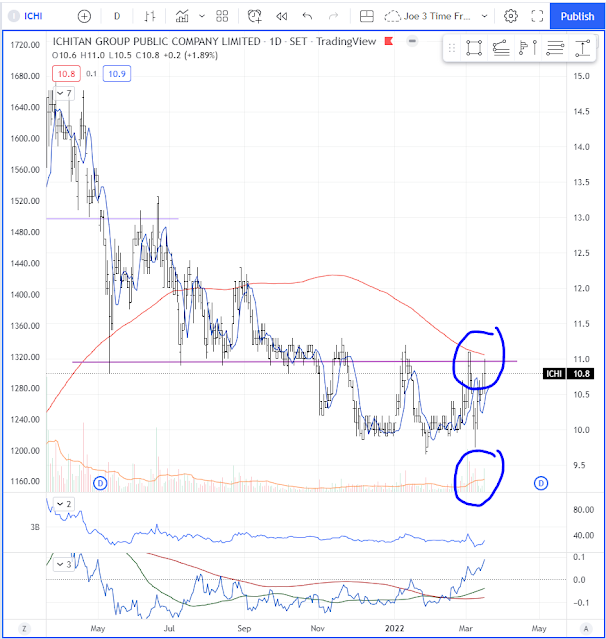Click the red flag next to symbol title

coord(389,41)
